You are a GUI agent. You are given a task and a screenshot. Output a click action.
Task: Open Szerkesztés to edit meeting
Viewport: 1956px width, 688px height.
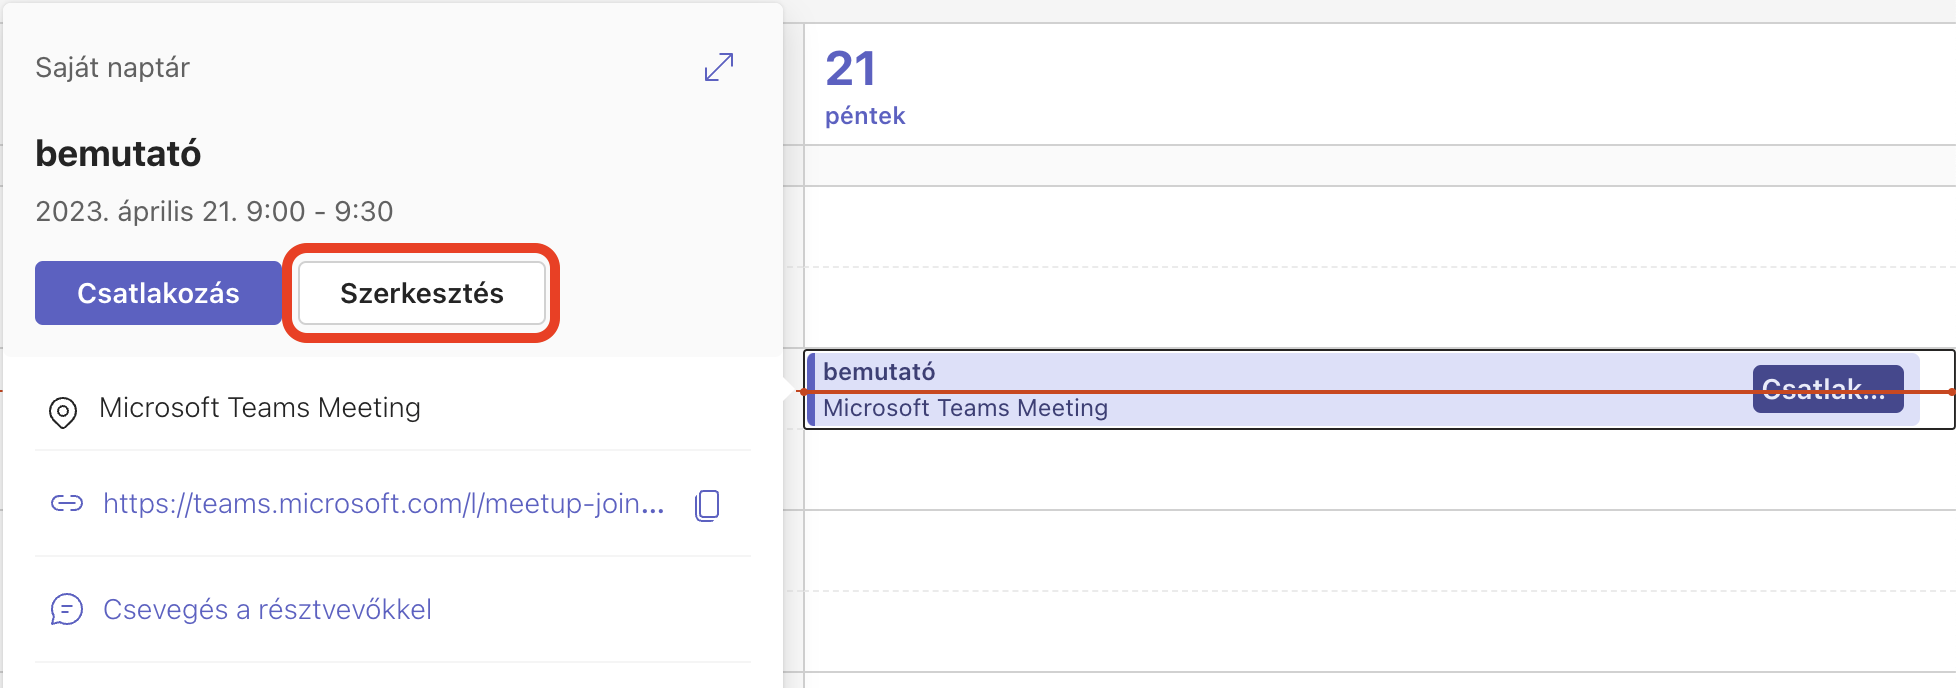click(422, 293)
